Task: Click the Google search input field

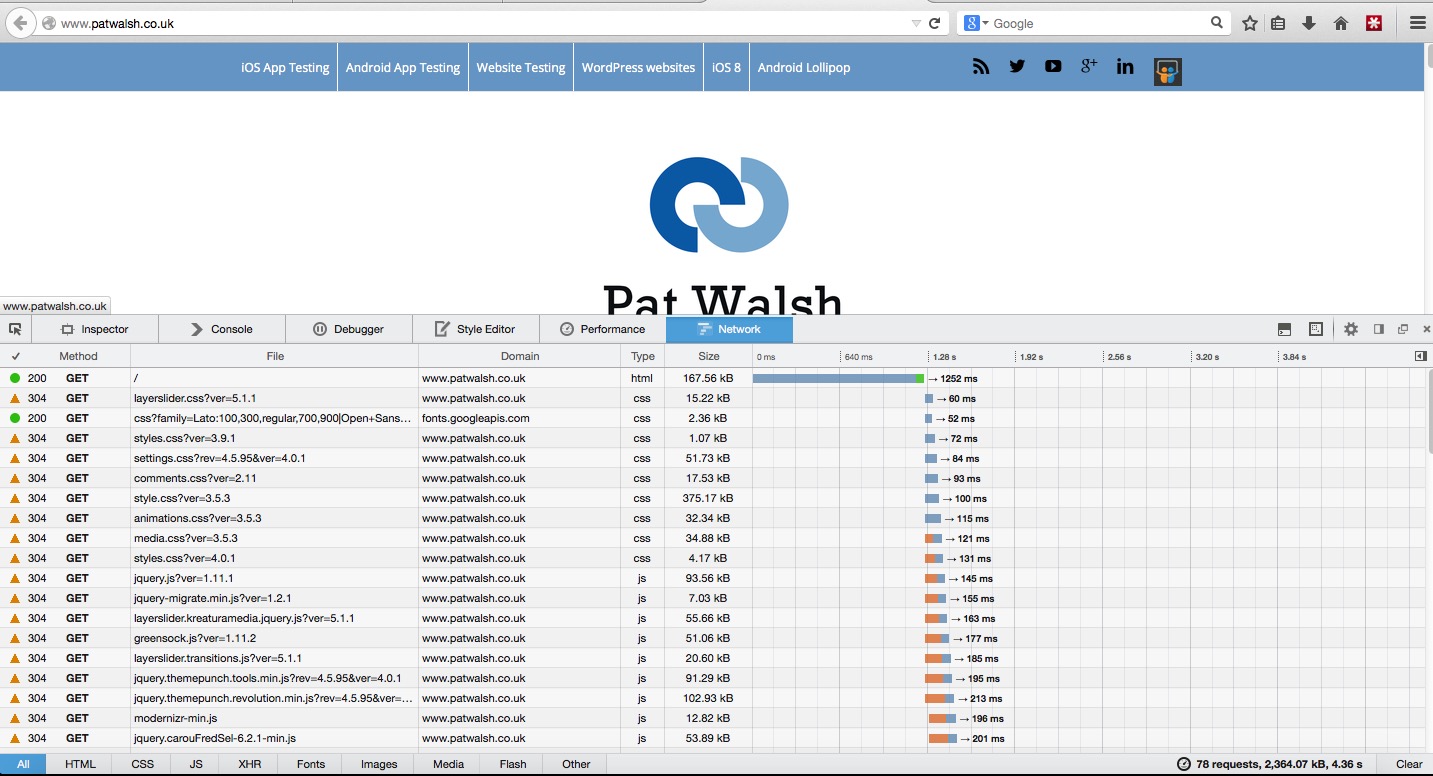Action: (1100, 23)
